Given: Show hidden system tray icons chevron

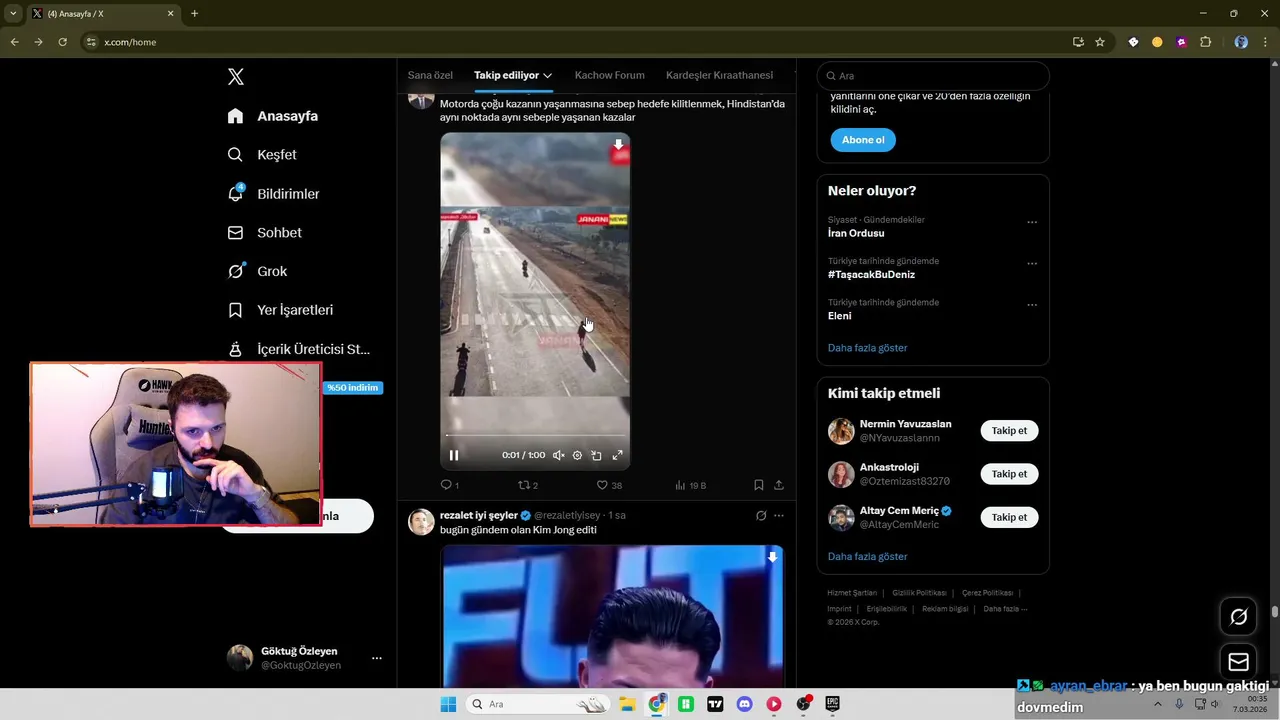Looking at the screenshot, I should (1158, 704).
